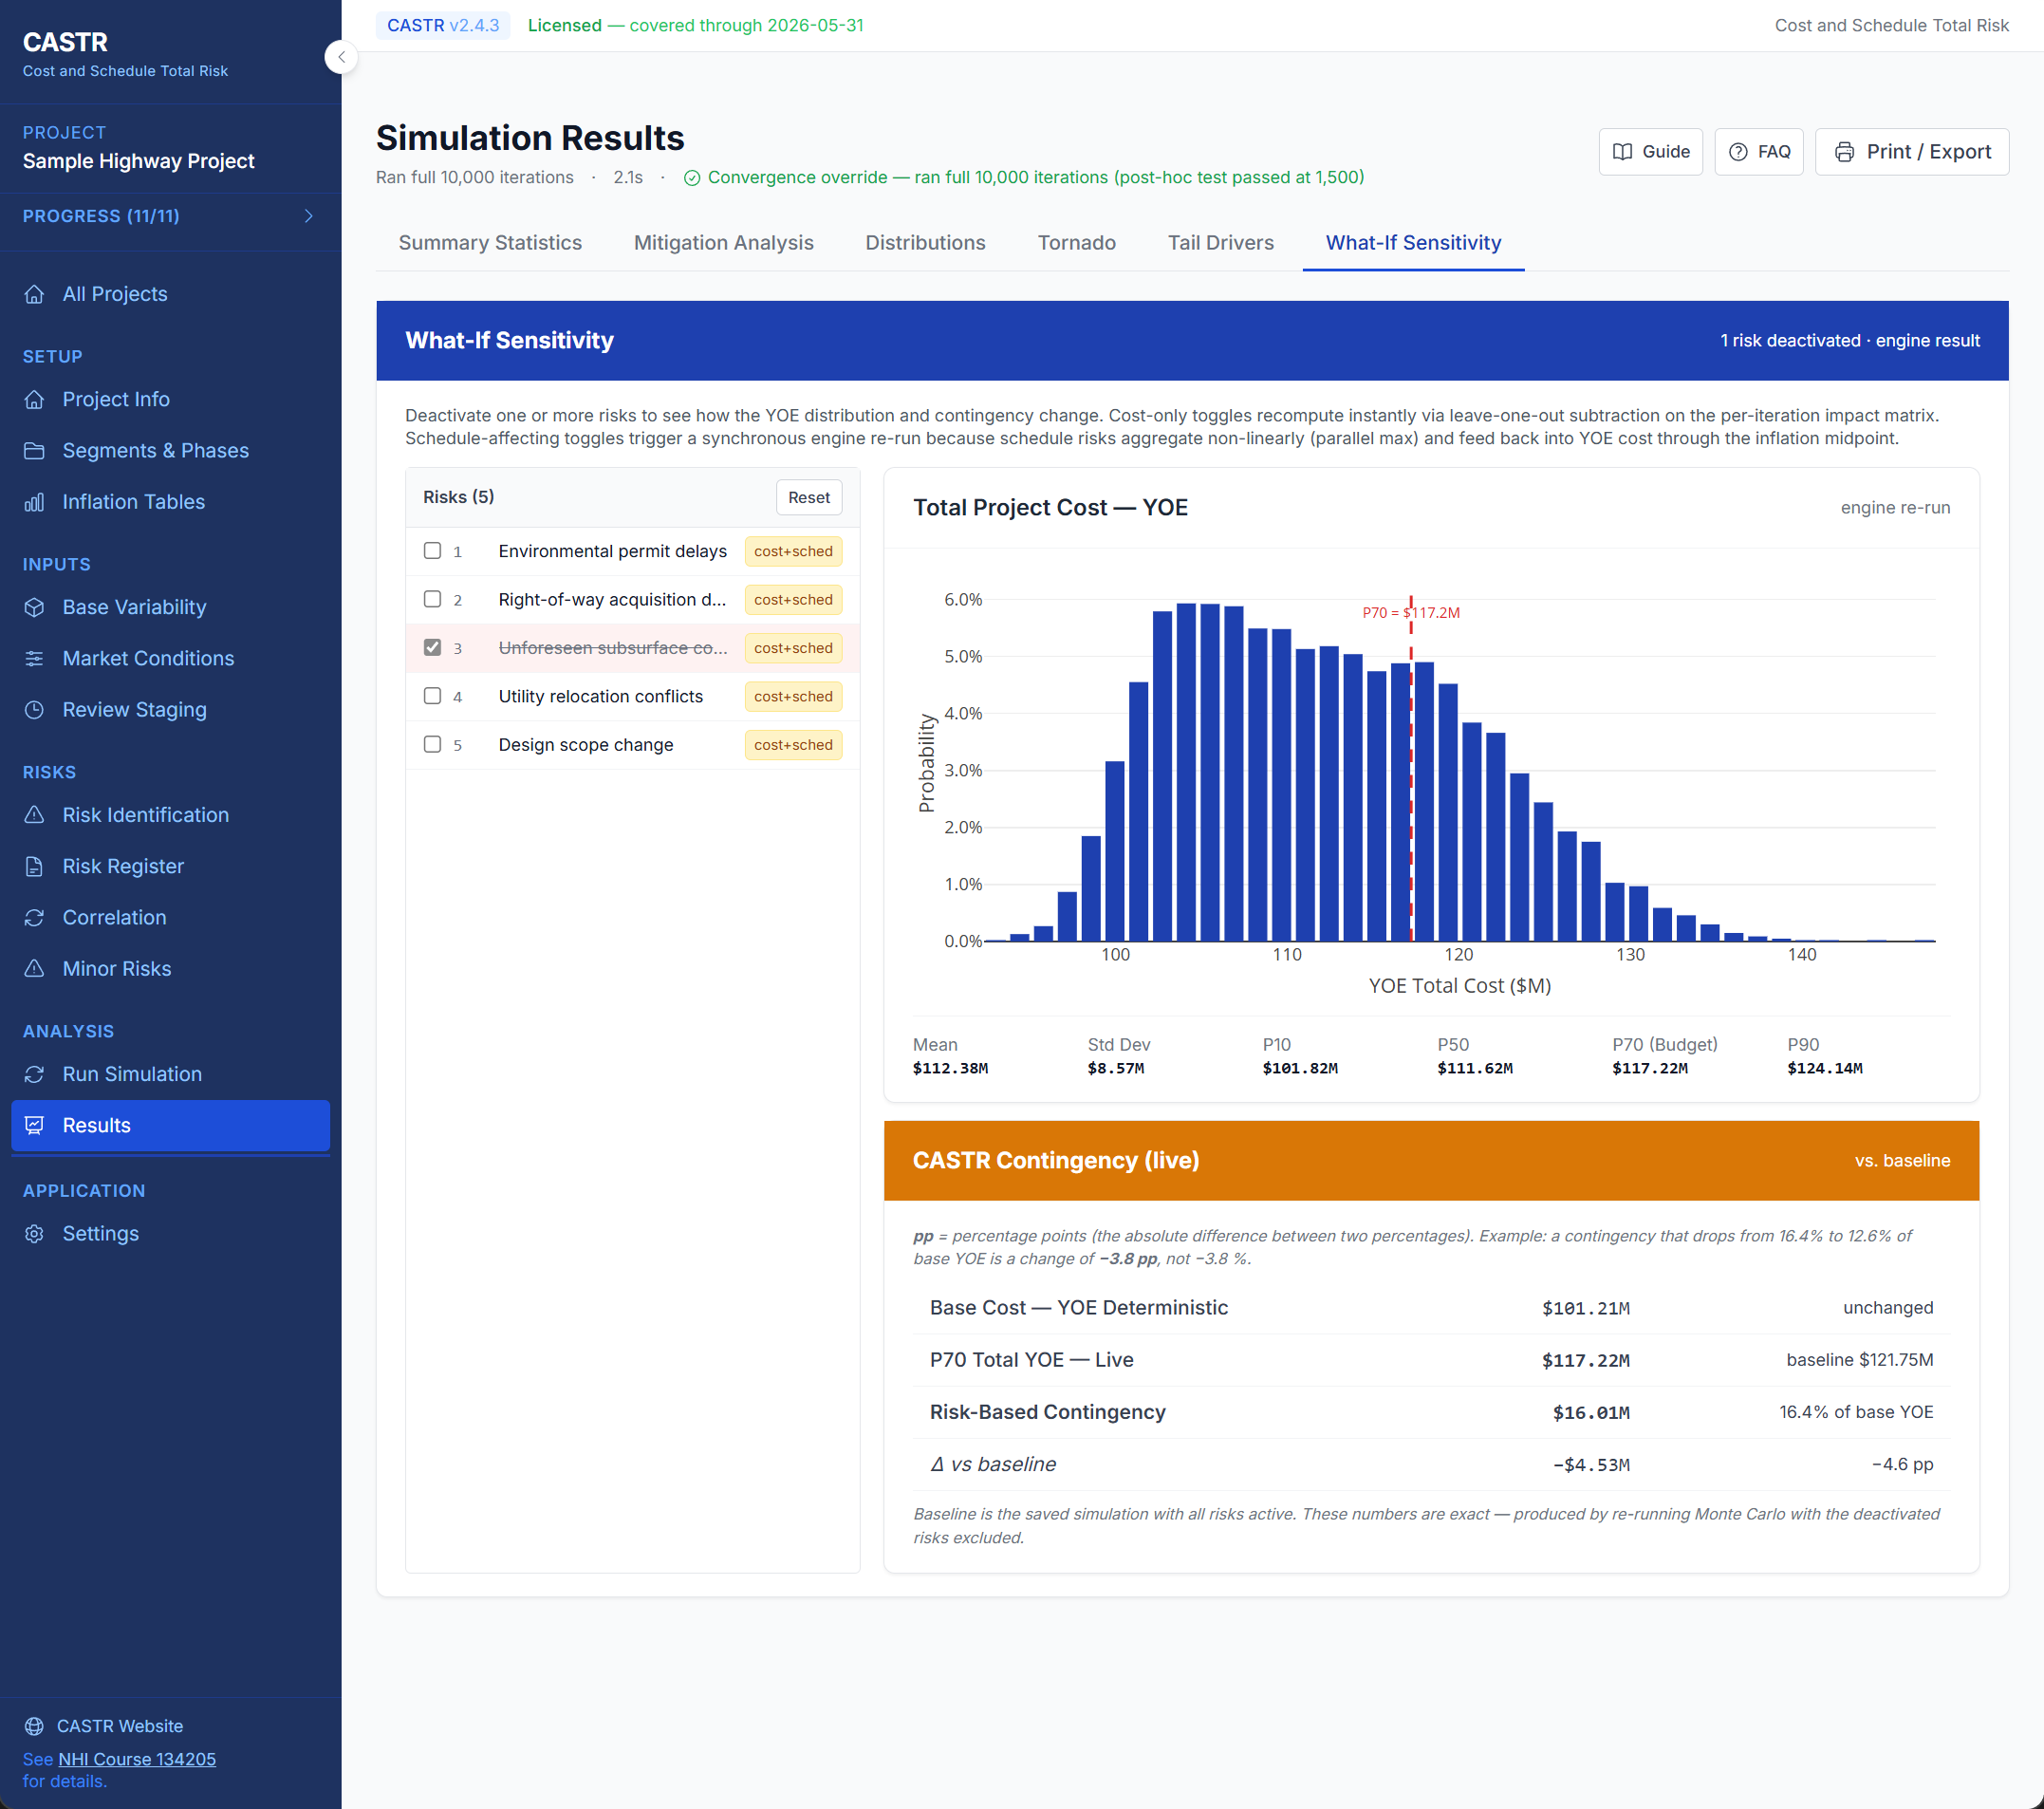Deactivate Environmental permit delays risk checkbox
The height and width of the screenshot is (1809, 2044).
(432, 551)
